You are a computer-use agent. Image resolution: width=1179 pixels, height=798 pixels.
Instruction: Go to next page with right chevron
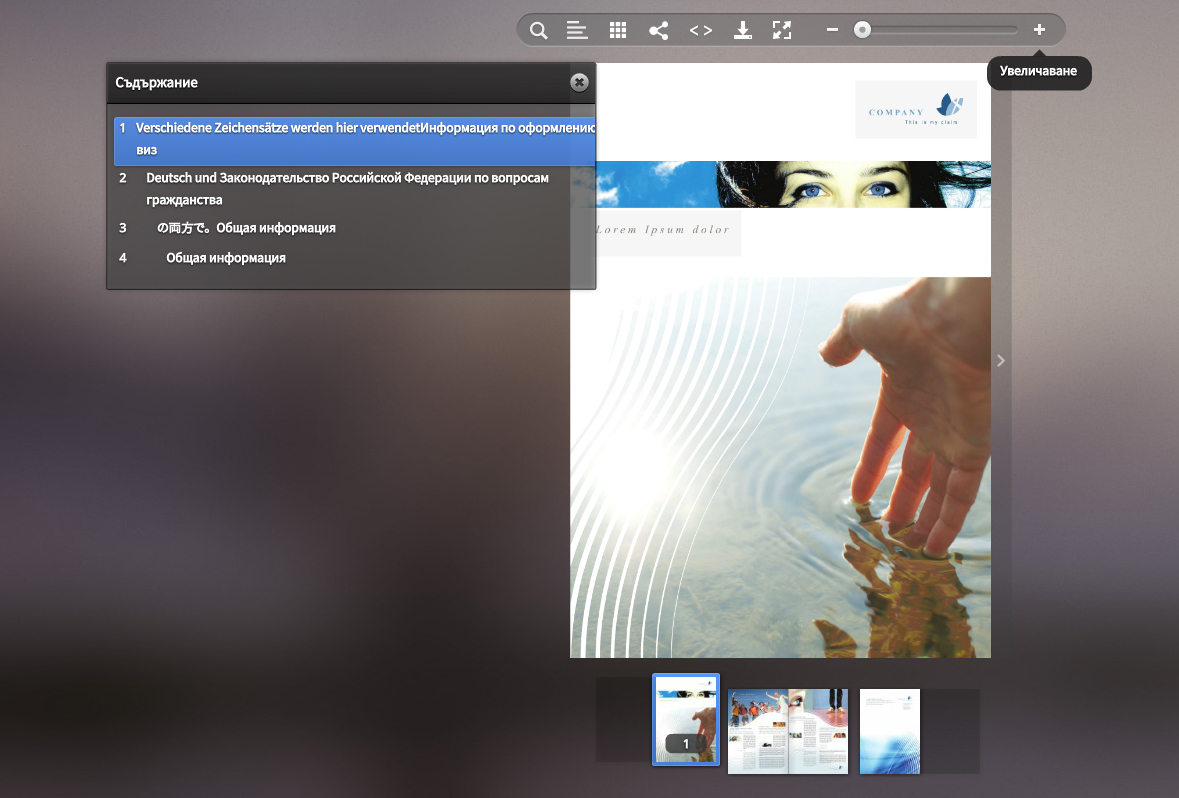pyautogui.click(x=1001, y=361)
